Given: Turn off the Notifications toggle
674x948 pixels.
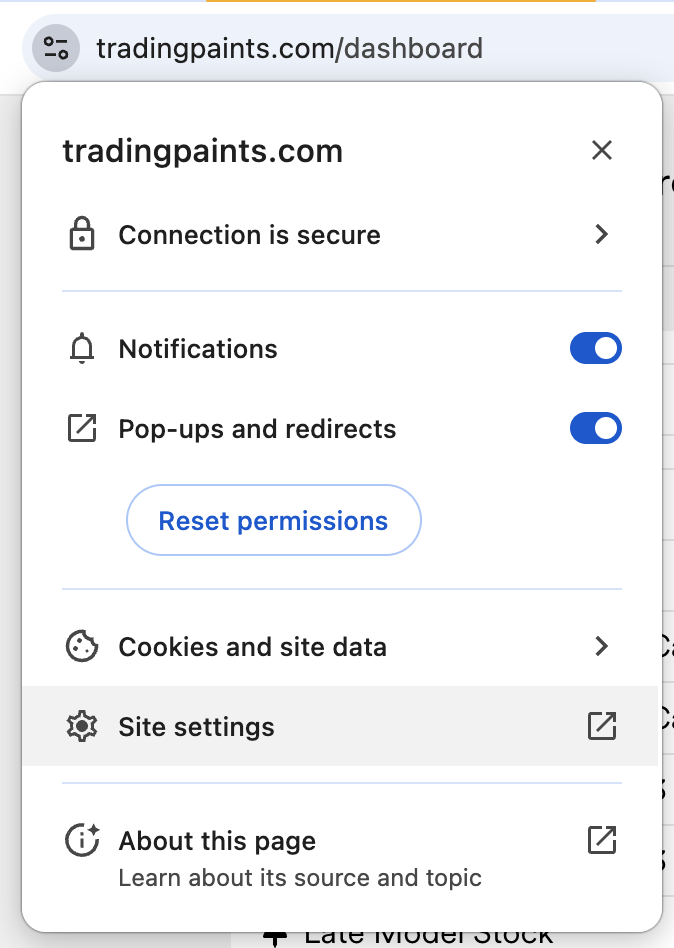Looking at the screenshot, I should pos(596,349).
